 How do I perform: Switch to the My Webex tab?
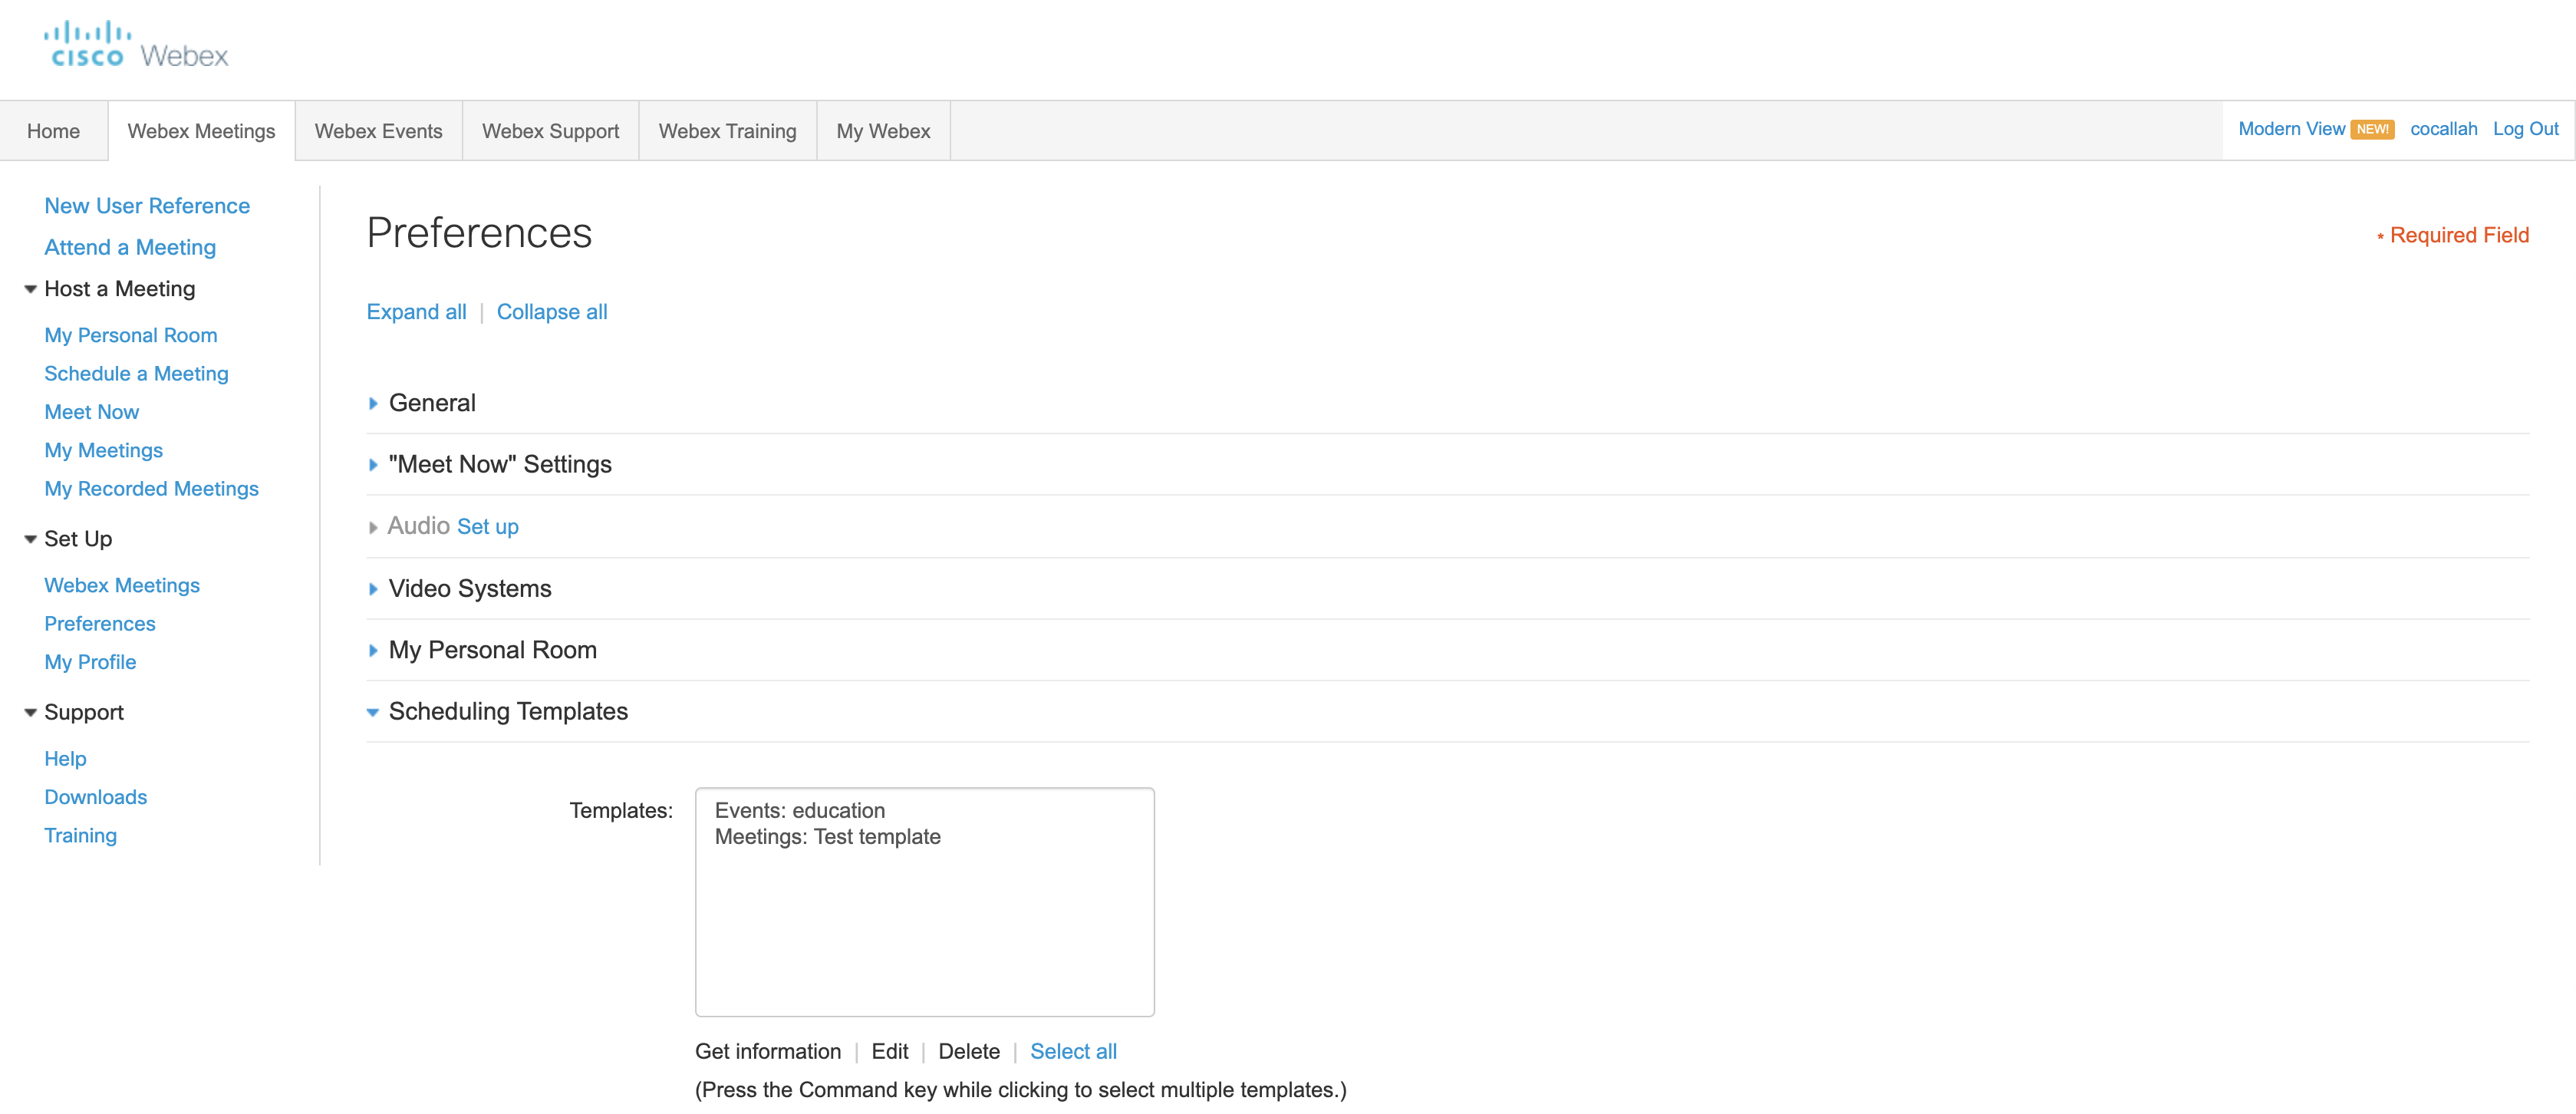click(883, 130)
